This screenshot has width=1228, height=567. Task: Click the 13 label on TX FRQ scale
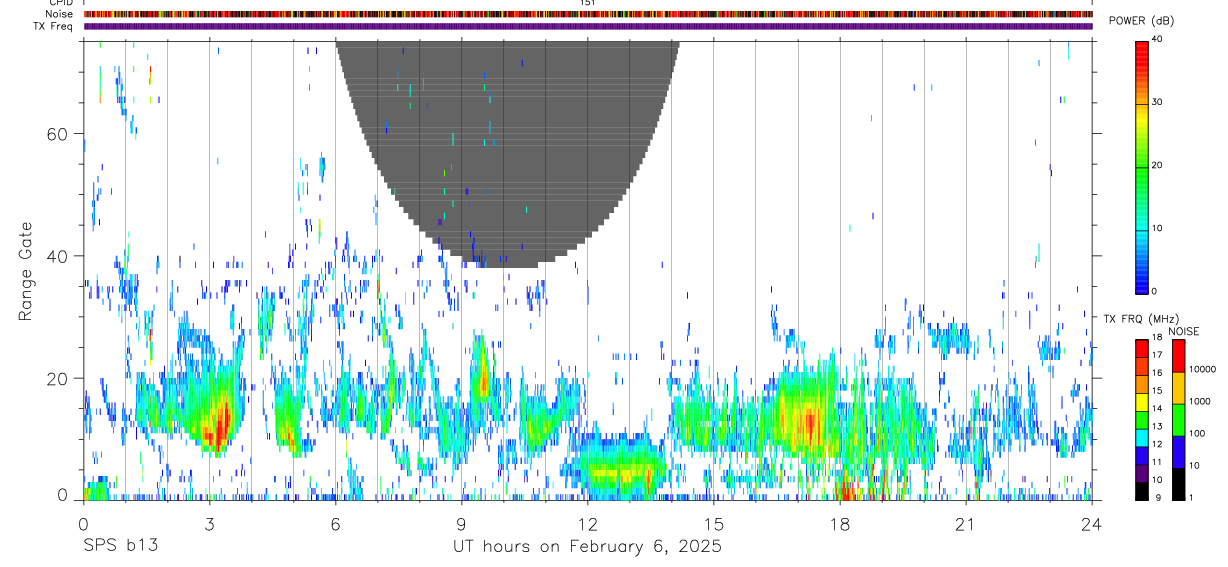click(1158, 426)
